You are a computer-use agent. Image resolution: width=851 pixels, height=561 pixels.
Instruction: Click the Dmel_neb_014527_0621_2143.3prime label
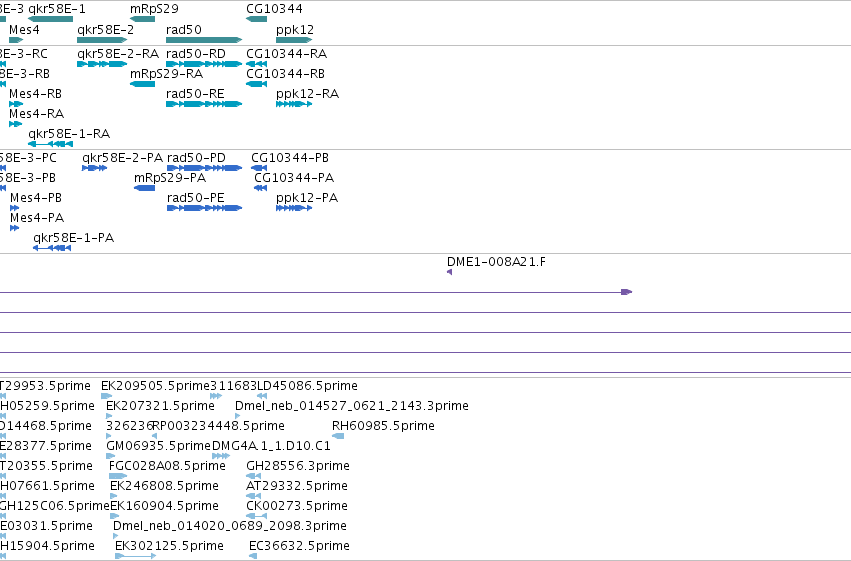[352, 406]
